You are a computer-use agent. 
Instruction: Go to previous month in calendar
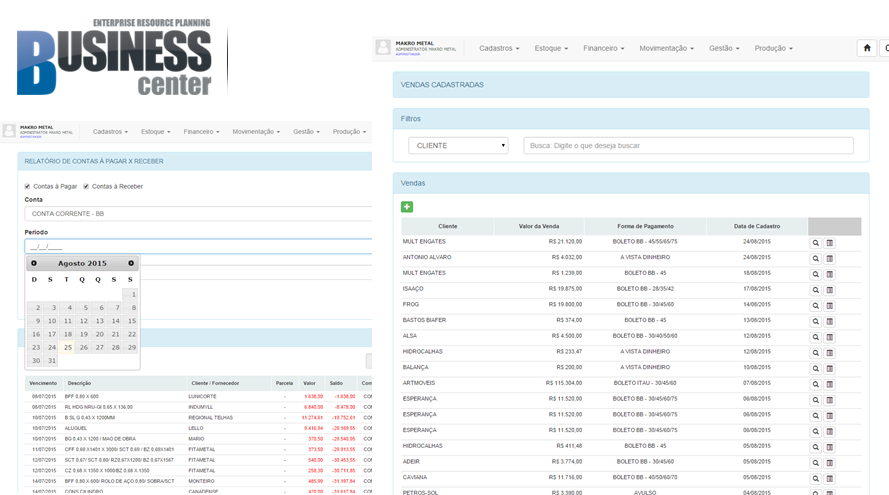pyautogui.click(x=34, y=263)
